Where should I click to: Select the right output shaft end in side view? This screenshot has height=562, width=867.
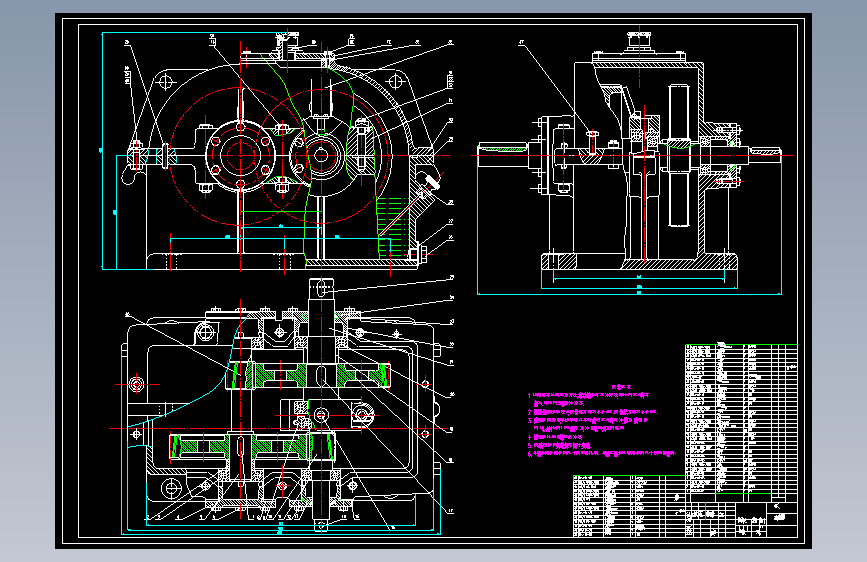pyautogui.click(x=765, y=151)
